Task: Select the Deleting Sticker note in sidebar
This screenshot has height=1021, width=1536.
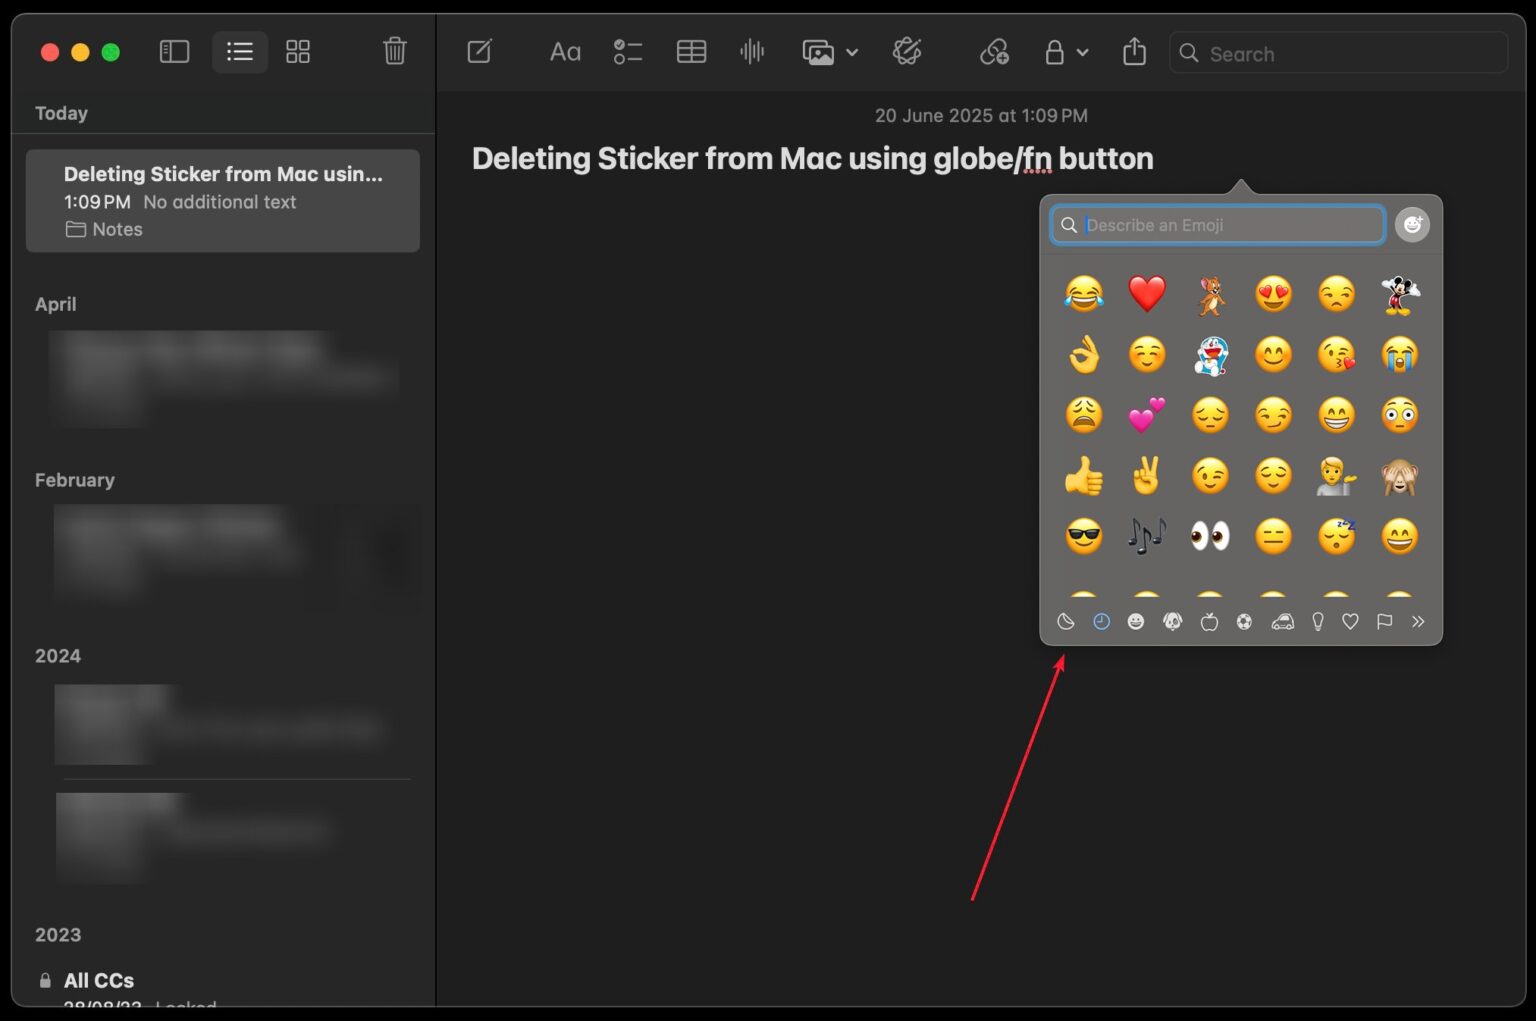Action: [222, 200]
